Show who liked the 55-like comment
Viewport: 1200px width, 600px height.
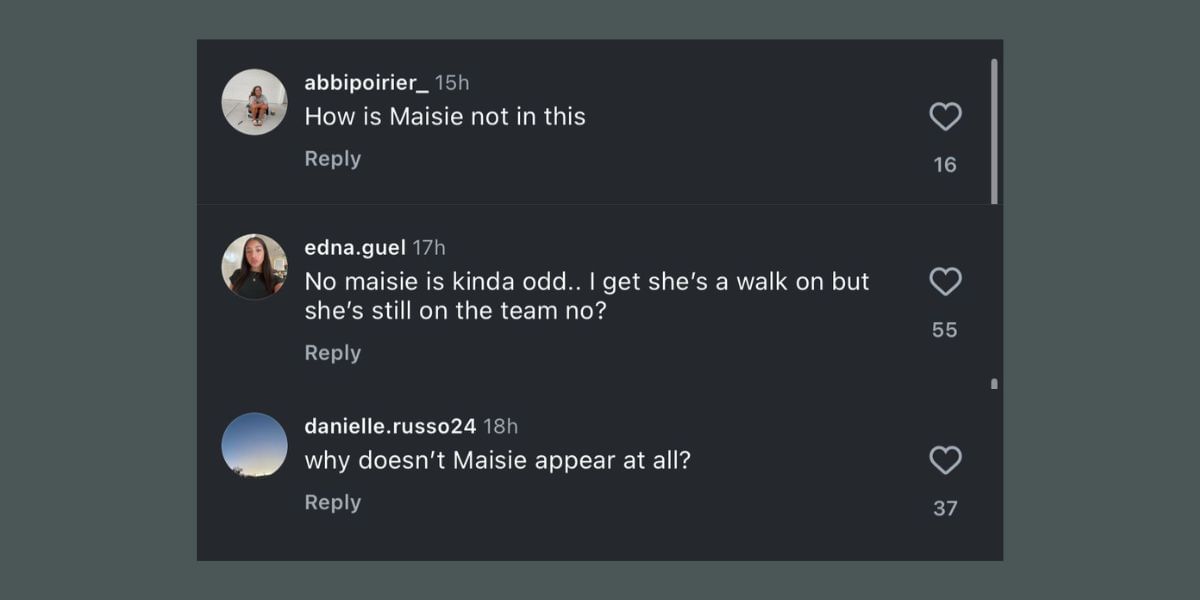[x=945, y=330]
